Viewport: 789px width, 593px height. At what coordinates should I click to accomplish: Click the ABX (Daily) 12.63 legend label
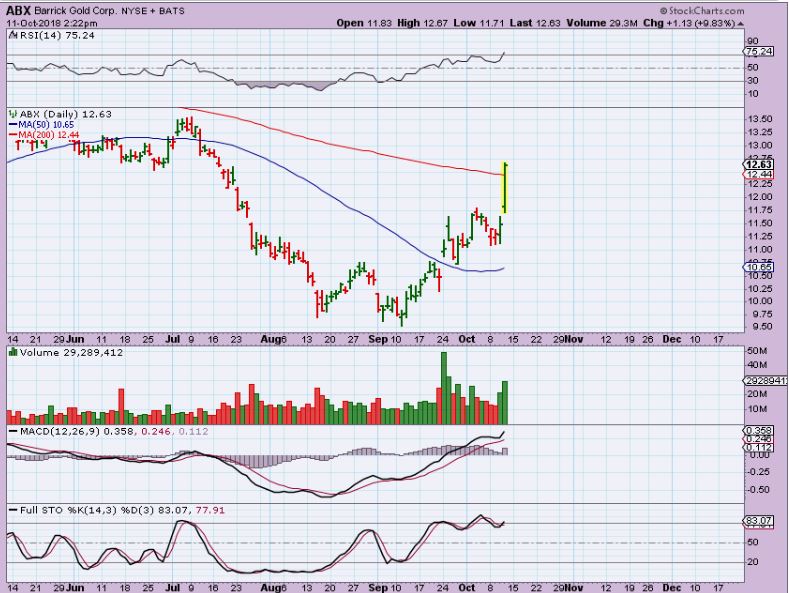[x=65, y=114]
